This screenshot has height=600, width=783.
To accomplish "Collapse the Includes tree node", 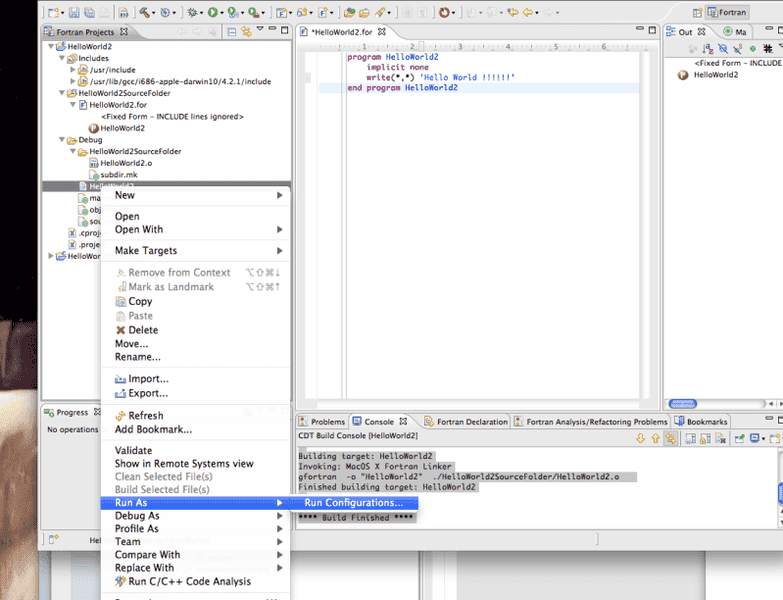I will click(x=61, y=59).
